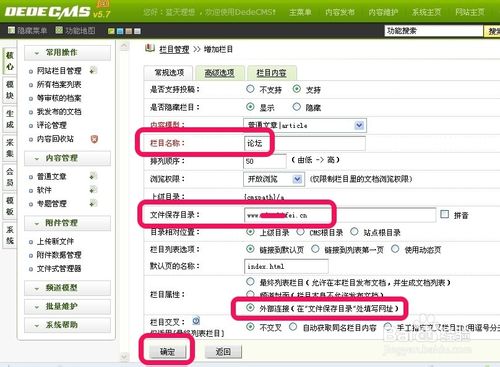The width and height of the screenshot is (500, 367).
Task: Open the 内容模型 dropdown showing 普通文章|article
Action: point(305,125)
